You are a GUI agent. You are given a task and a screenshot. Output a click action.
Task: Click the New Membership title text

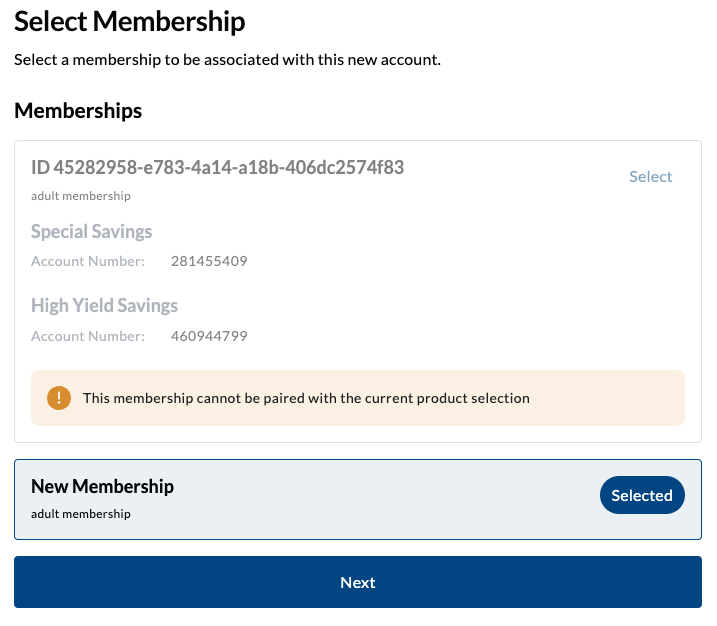point(102,487)
